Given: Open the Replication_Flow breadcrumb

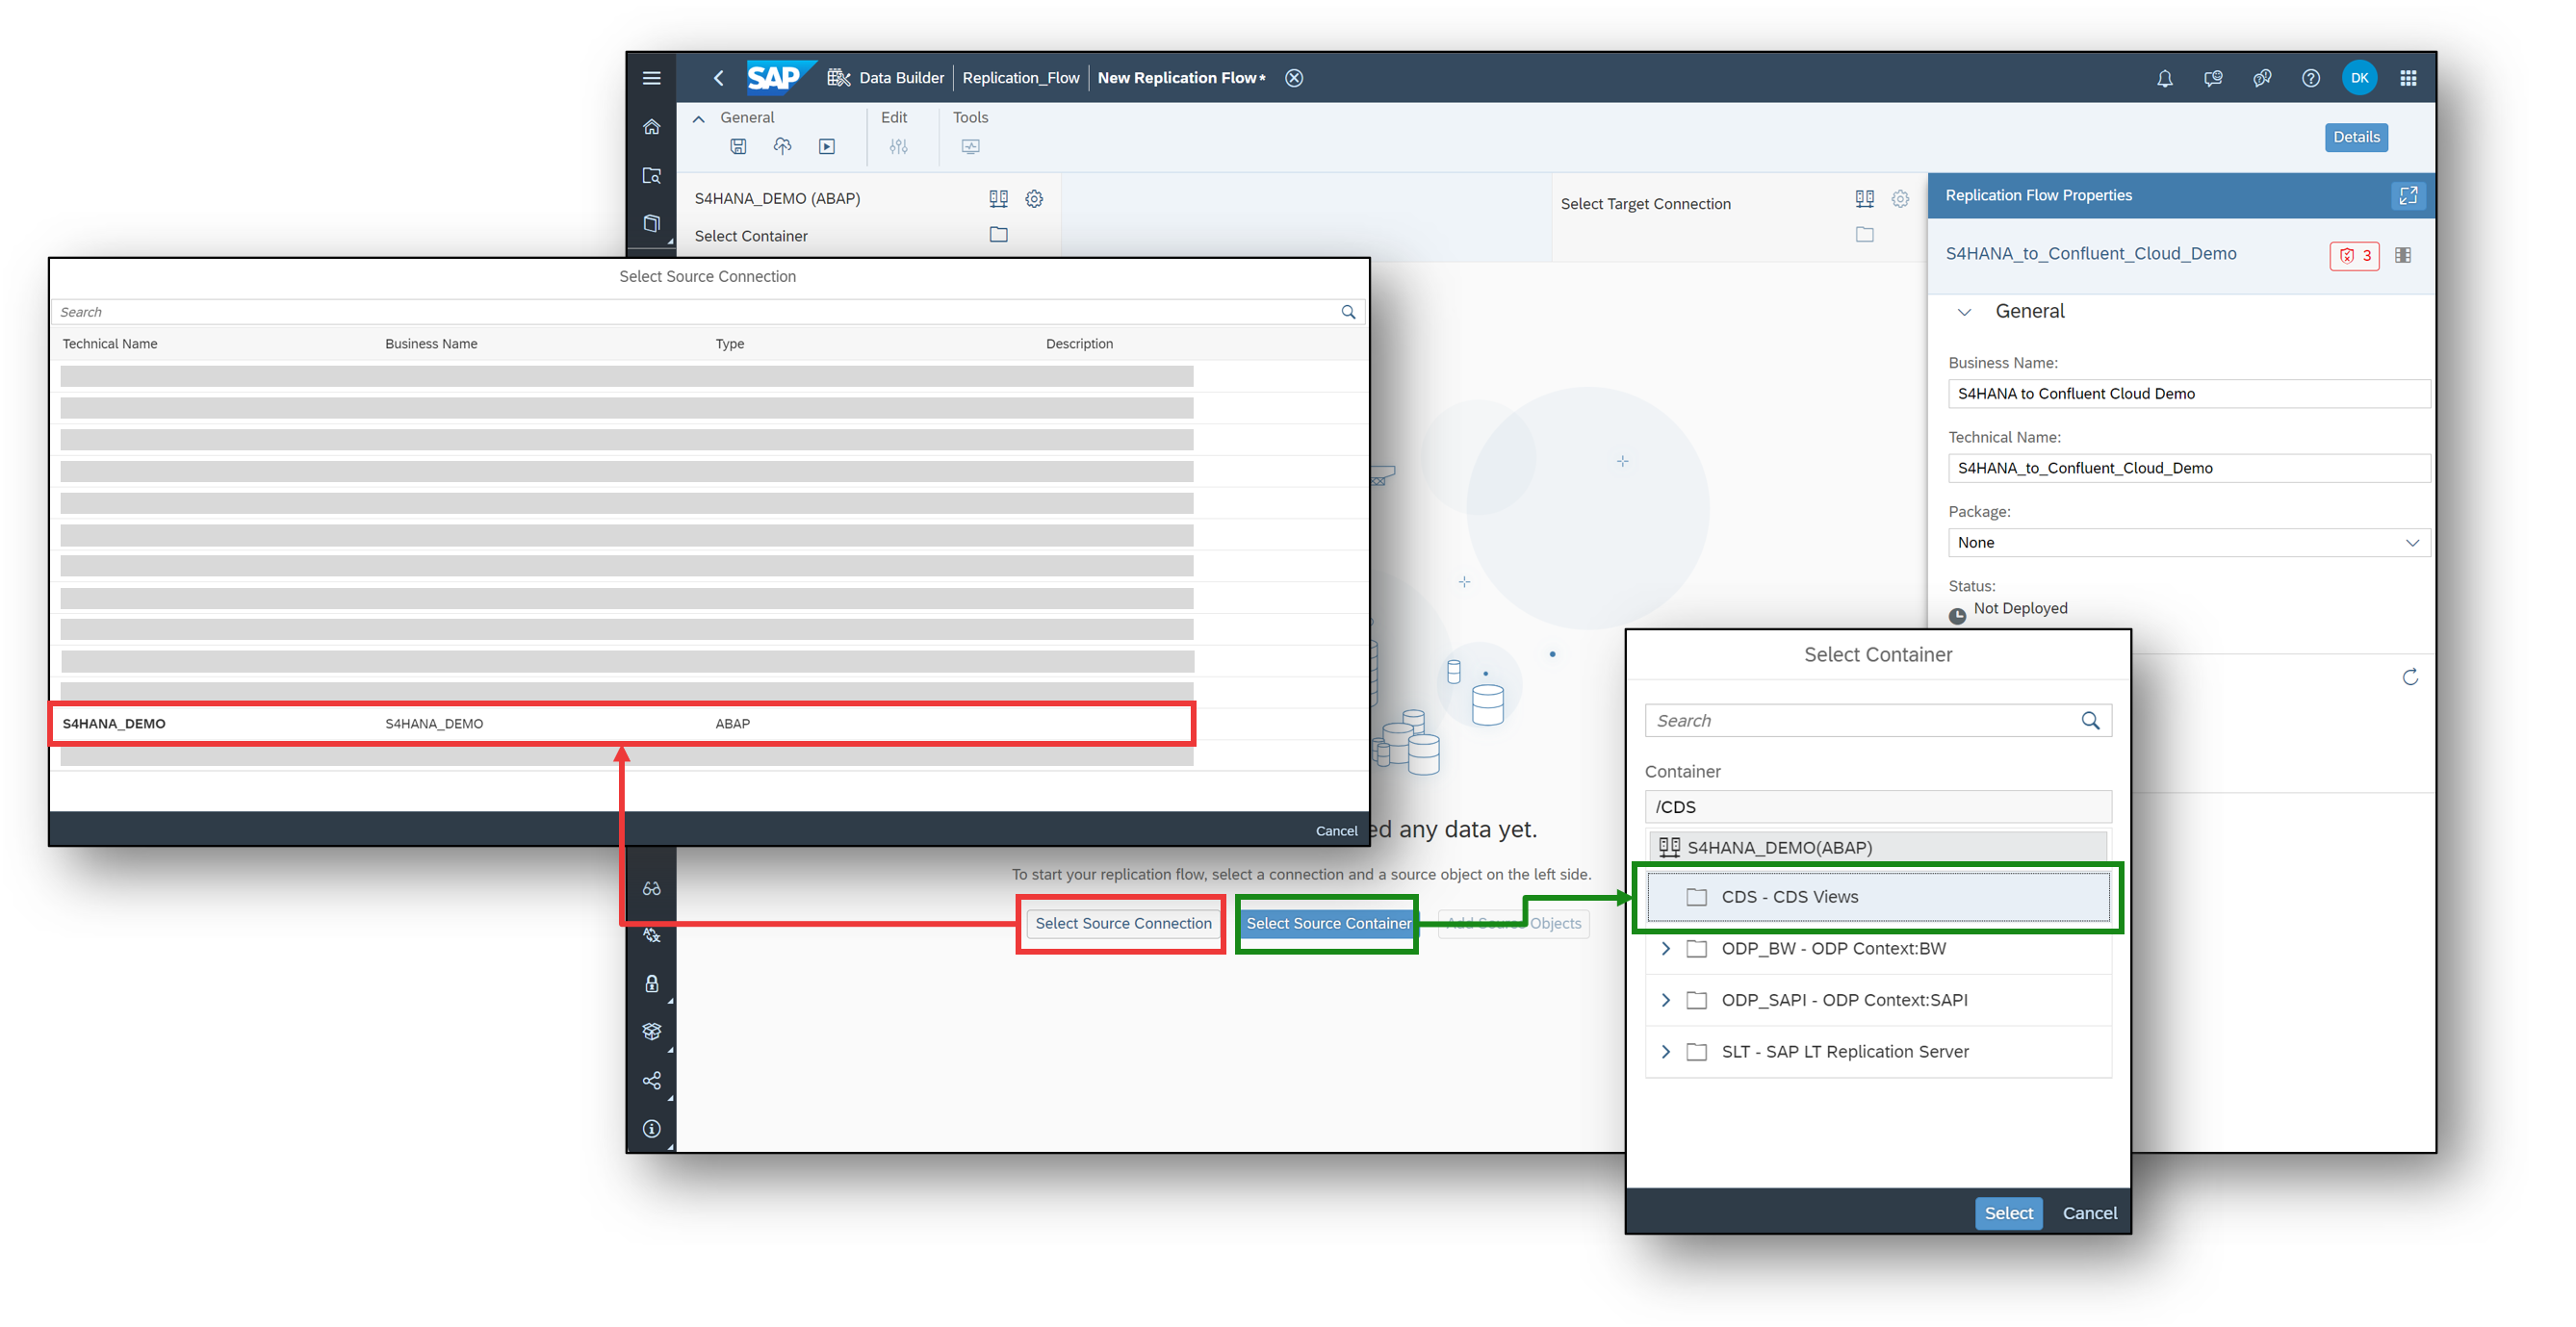Looking at the screenshot, I should [1020, 78].
